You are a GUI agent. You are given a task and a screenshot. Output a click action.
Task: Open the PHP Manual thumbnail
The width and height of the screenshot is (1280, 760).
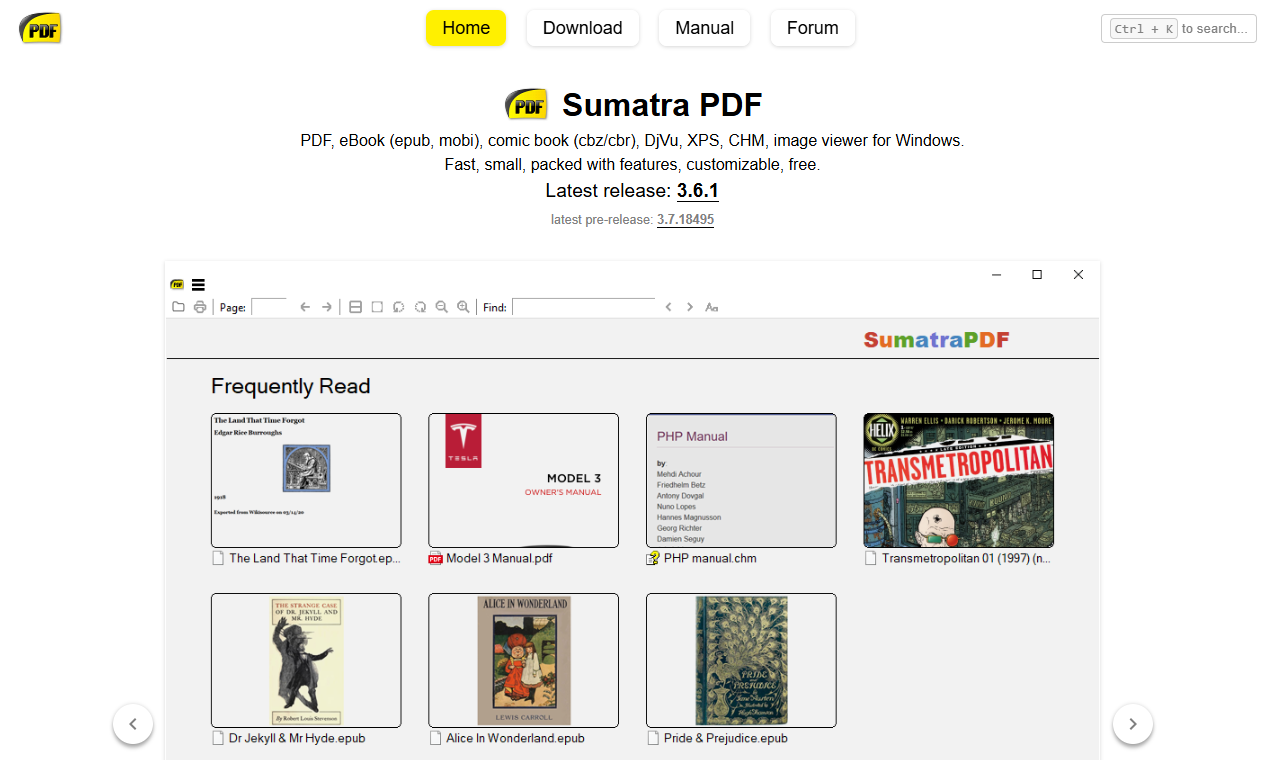coord(741,480)
